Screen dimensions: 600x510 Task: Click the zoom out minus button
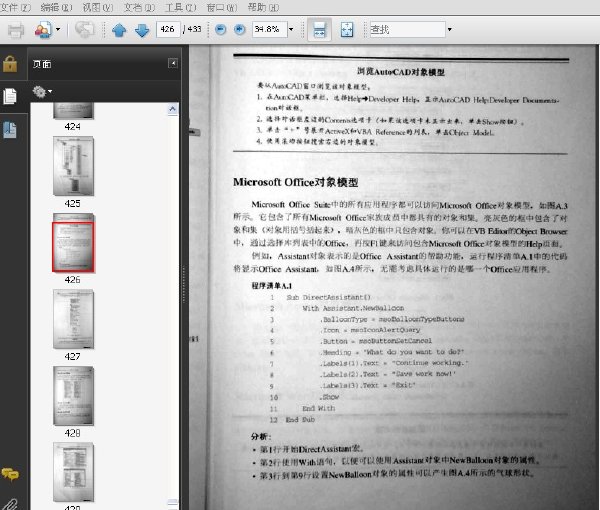pyautogui.click(x=220, y=29)
